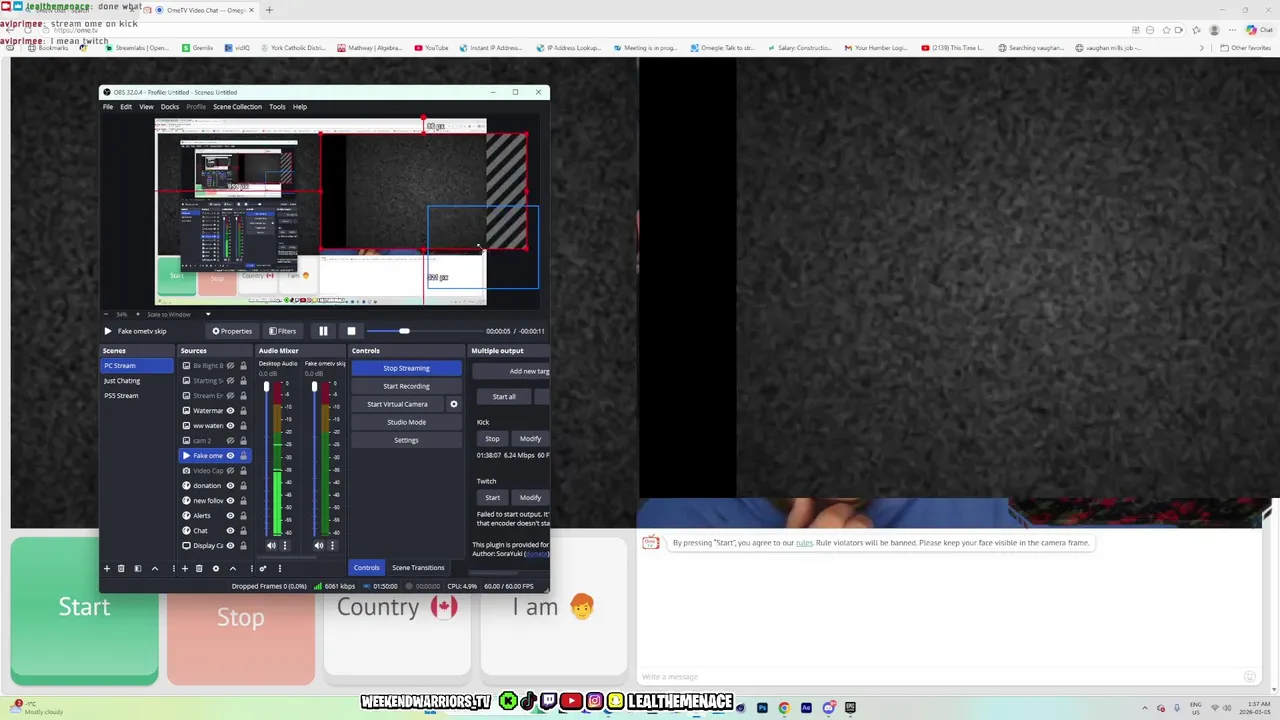Open the rules link in OmeTV chat

pos(804,543)
